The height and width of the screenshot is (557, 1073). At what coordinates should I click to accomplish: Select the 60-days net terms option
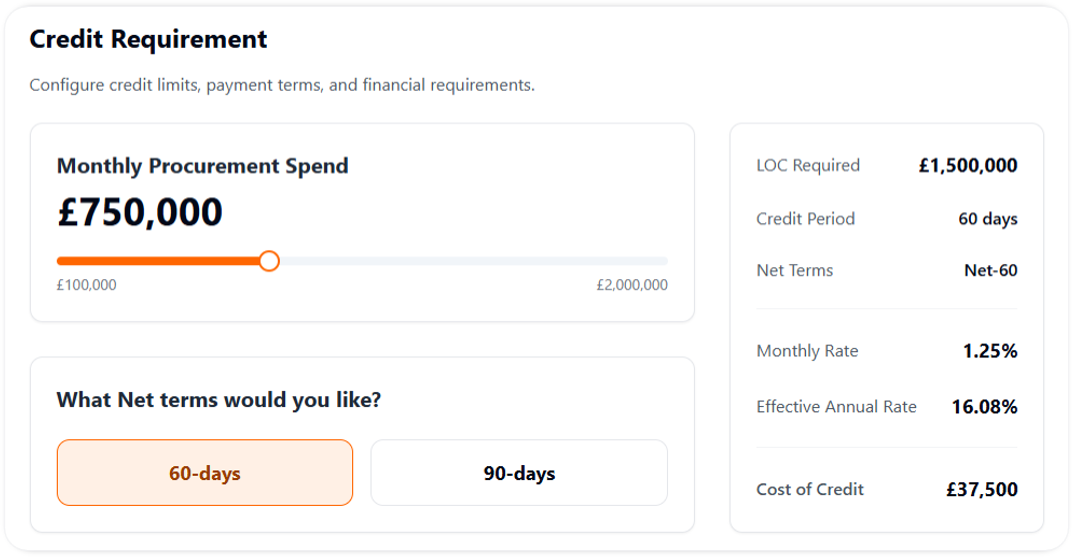(x=205, y=473)
